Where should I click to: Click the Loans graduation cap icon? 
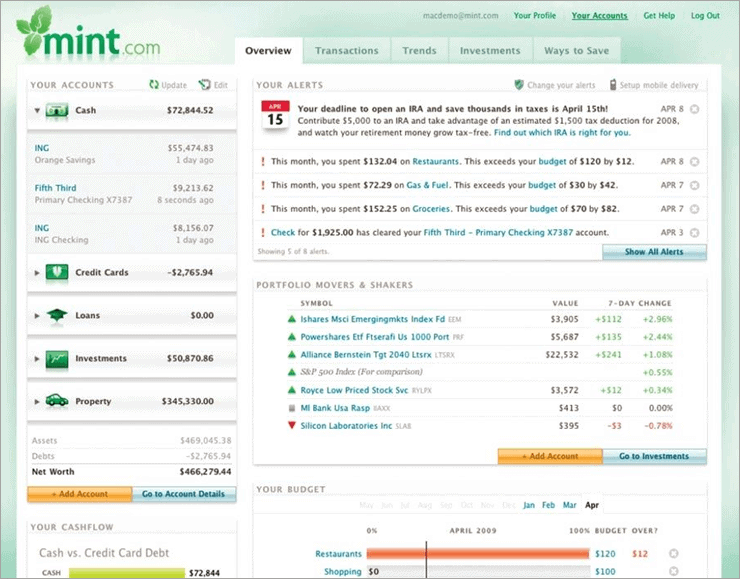[x=57, y=315]
